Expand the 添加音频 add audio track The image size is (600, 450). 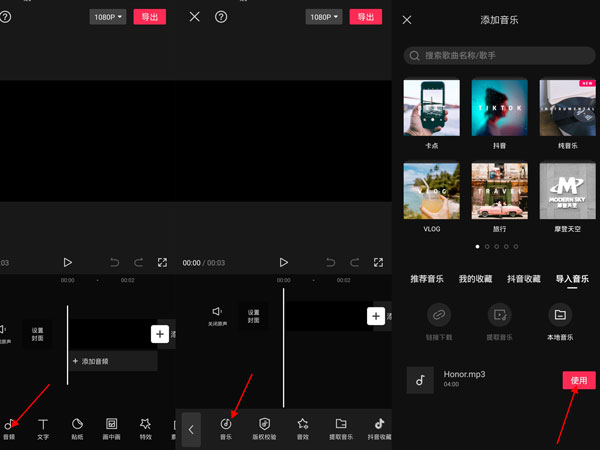point(110,360)
